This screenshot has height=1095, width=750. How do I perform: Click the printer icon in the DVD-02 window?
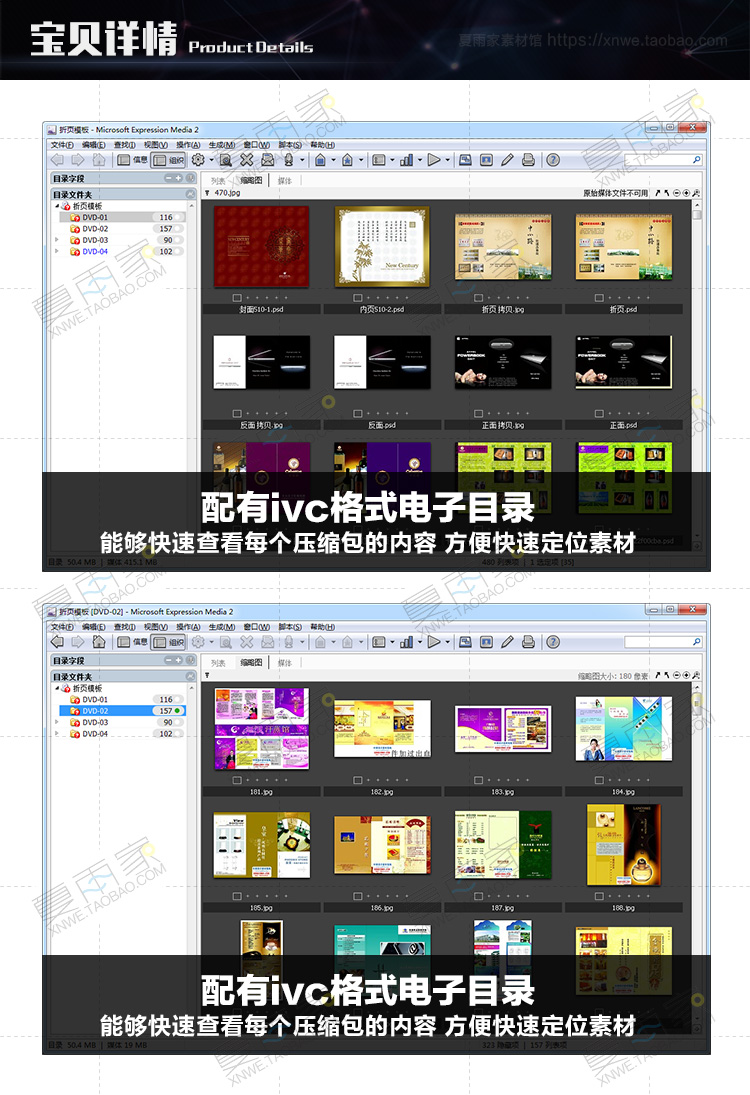529,642
